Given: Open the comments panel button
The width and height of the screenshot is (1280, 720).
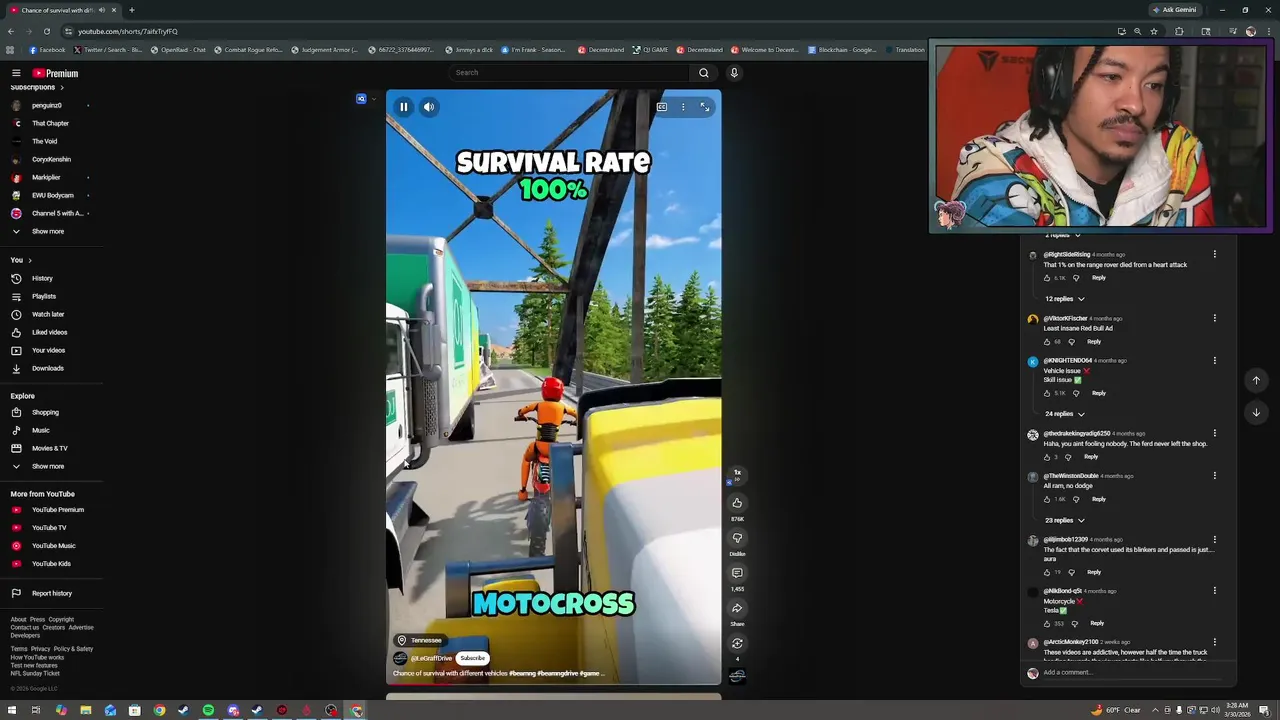Looking at the screenshot, I should click(x=737, y=573).
